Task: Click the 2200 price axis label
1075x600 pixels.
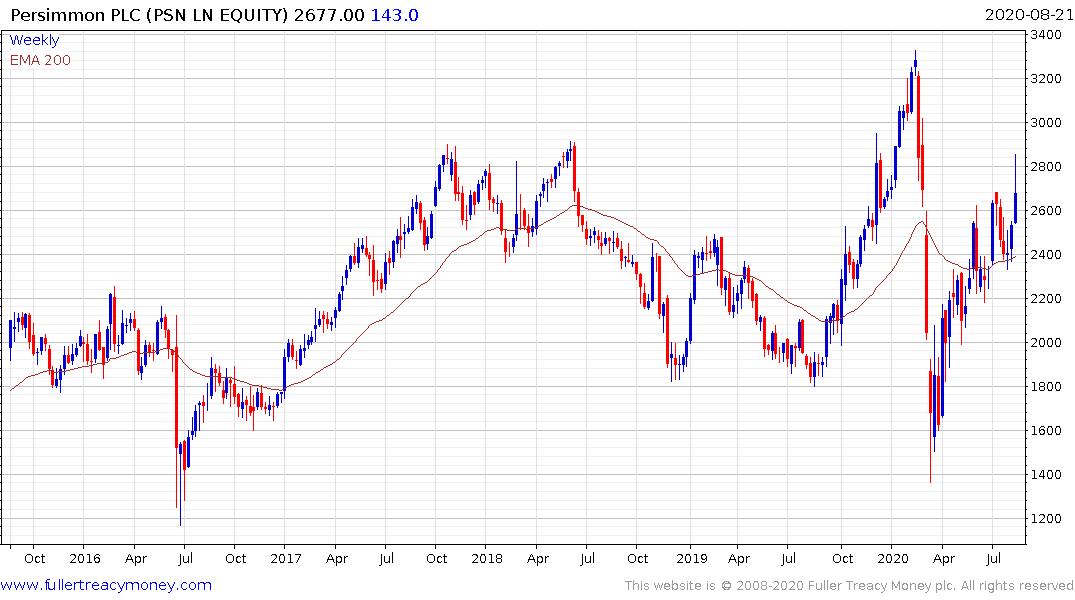Action: click(x=1046, y=299)
